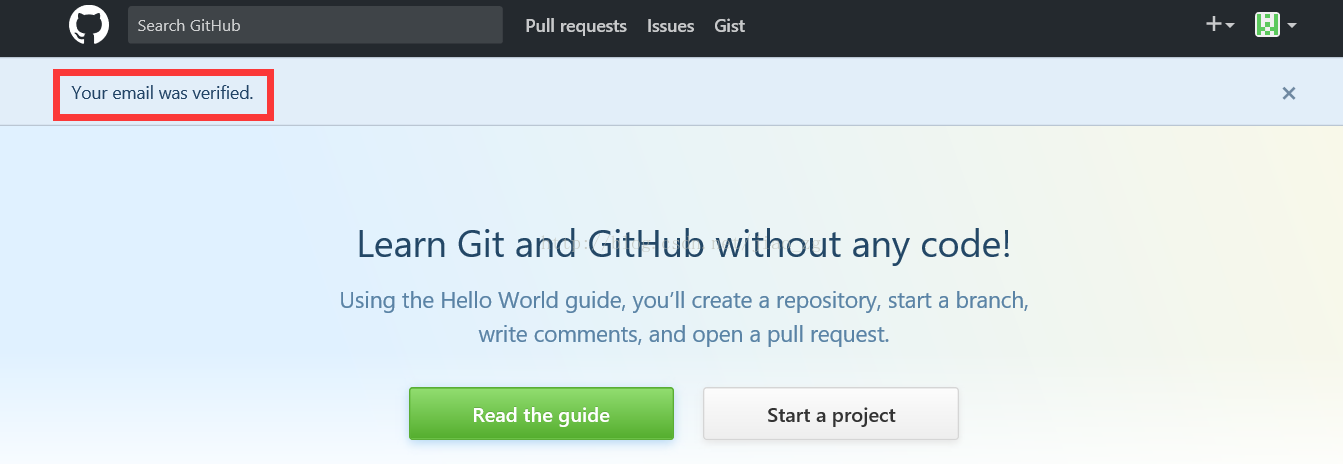The height and width of the screenshot is (464, 1343).
Task: Click the Learn Git and GitHub headline
Action: coord(683,244)
